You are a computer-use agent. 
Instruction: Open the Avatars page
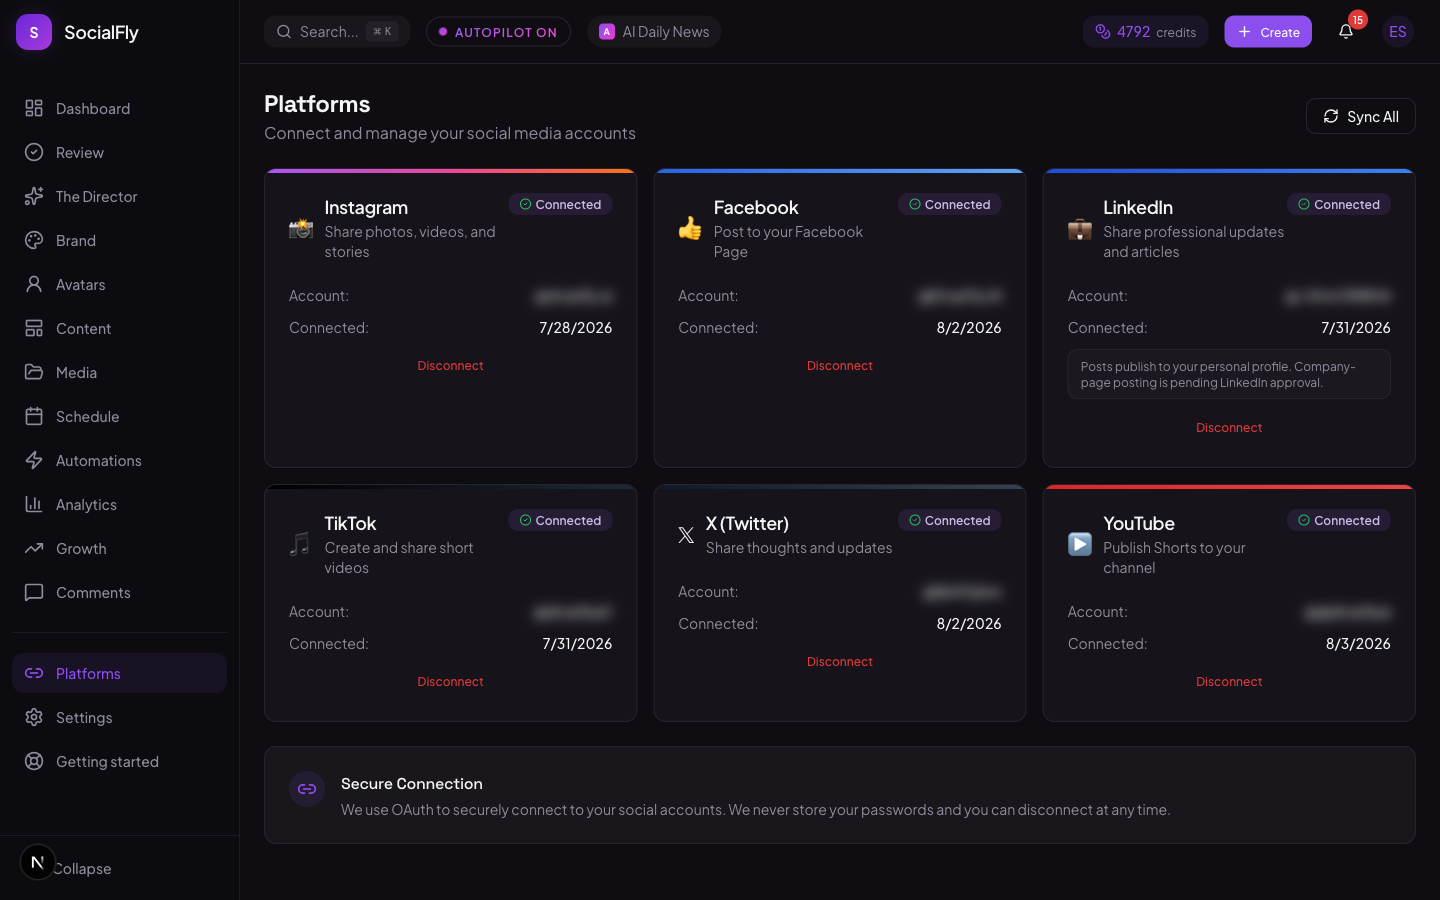click(x=119, y=284)
